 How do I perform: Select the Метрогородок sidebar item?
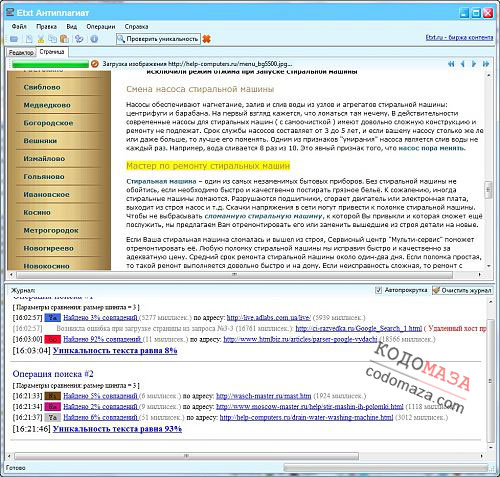(x=51, y=230)
